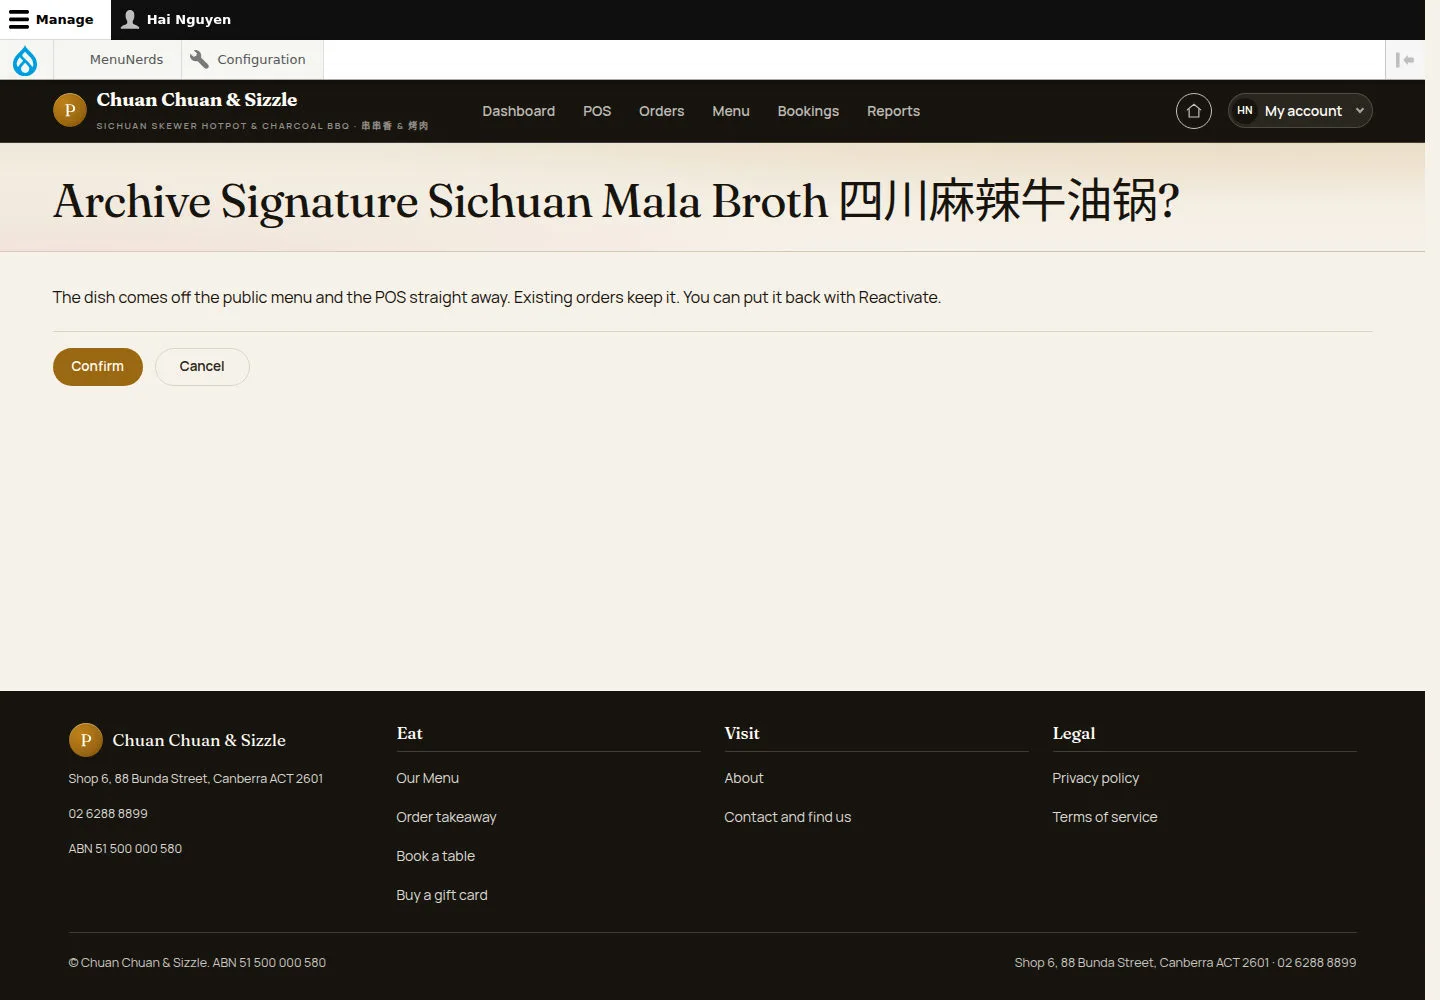Open the About footer link
Viewport: 1440px width, 1000px height.
point(744,778)
